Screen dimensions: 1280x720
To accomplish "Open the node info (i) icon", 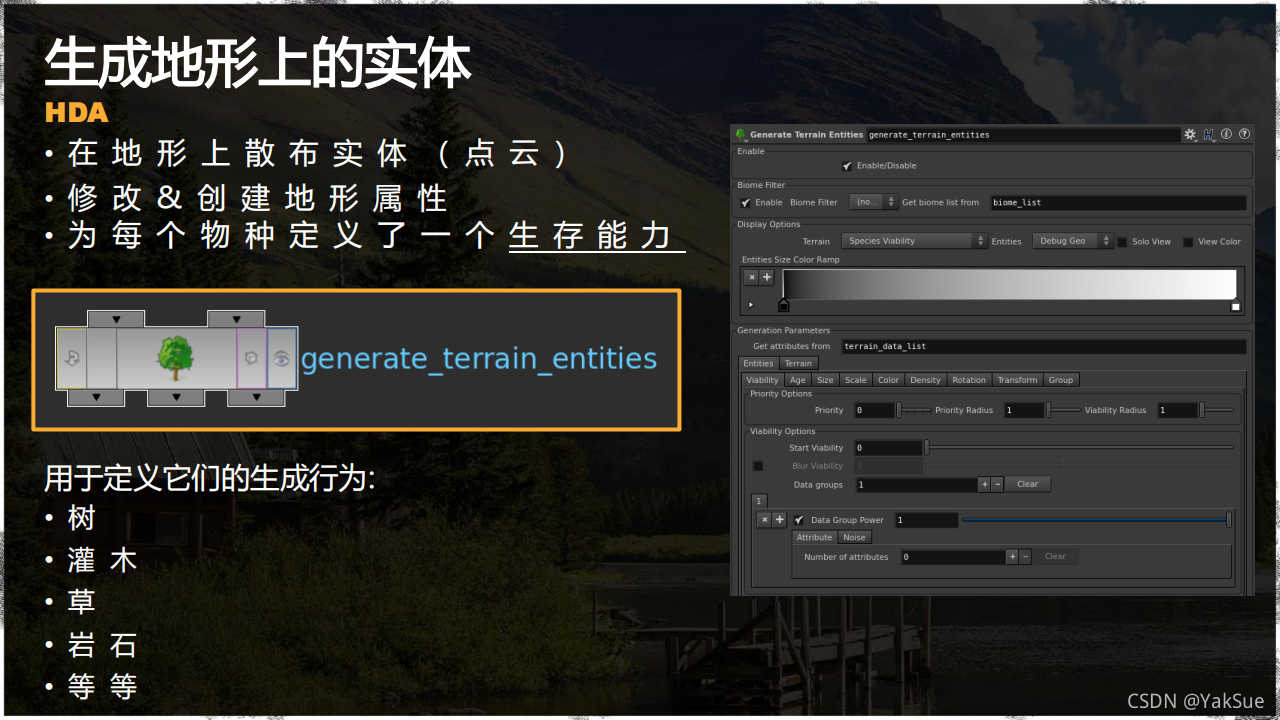I will coord(1227,134).
